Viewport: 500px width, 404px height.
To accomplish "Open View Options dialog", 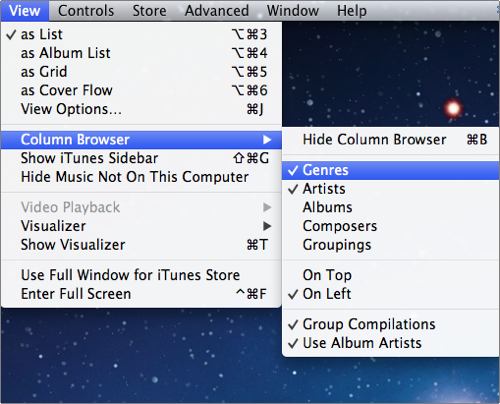I will pos(141,109).
